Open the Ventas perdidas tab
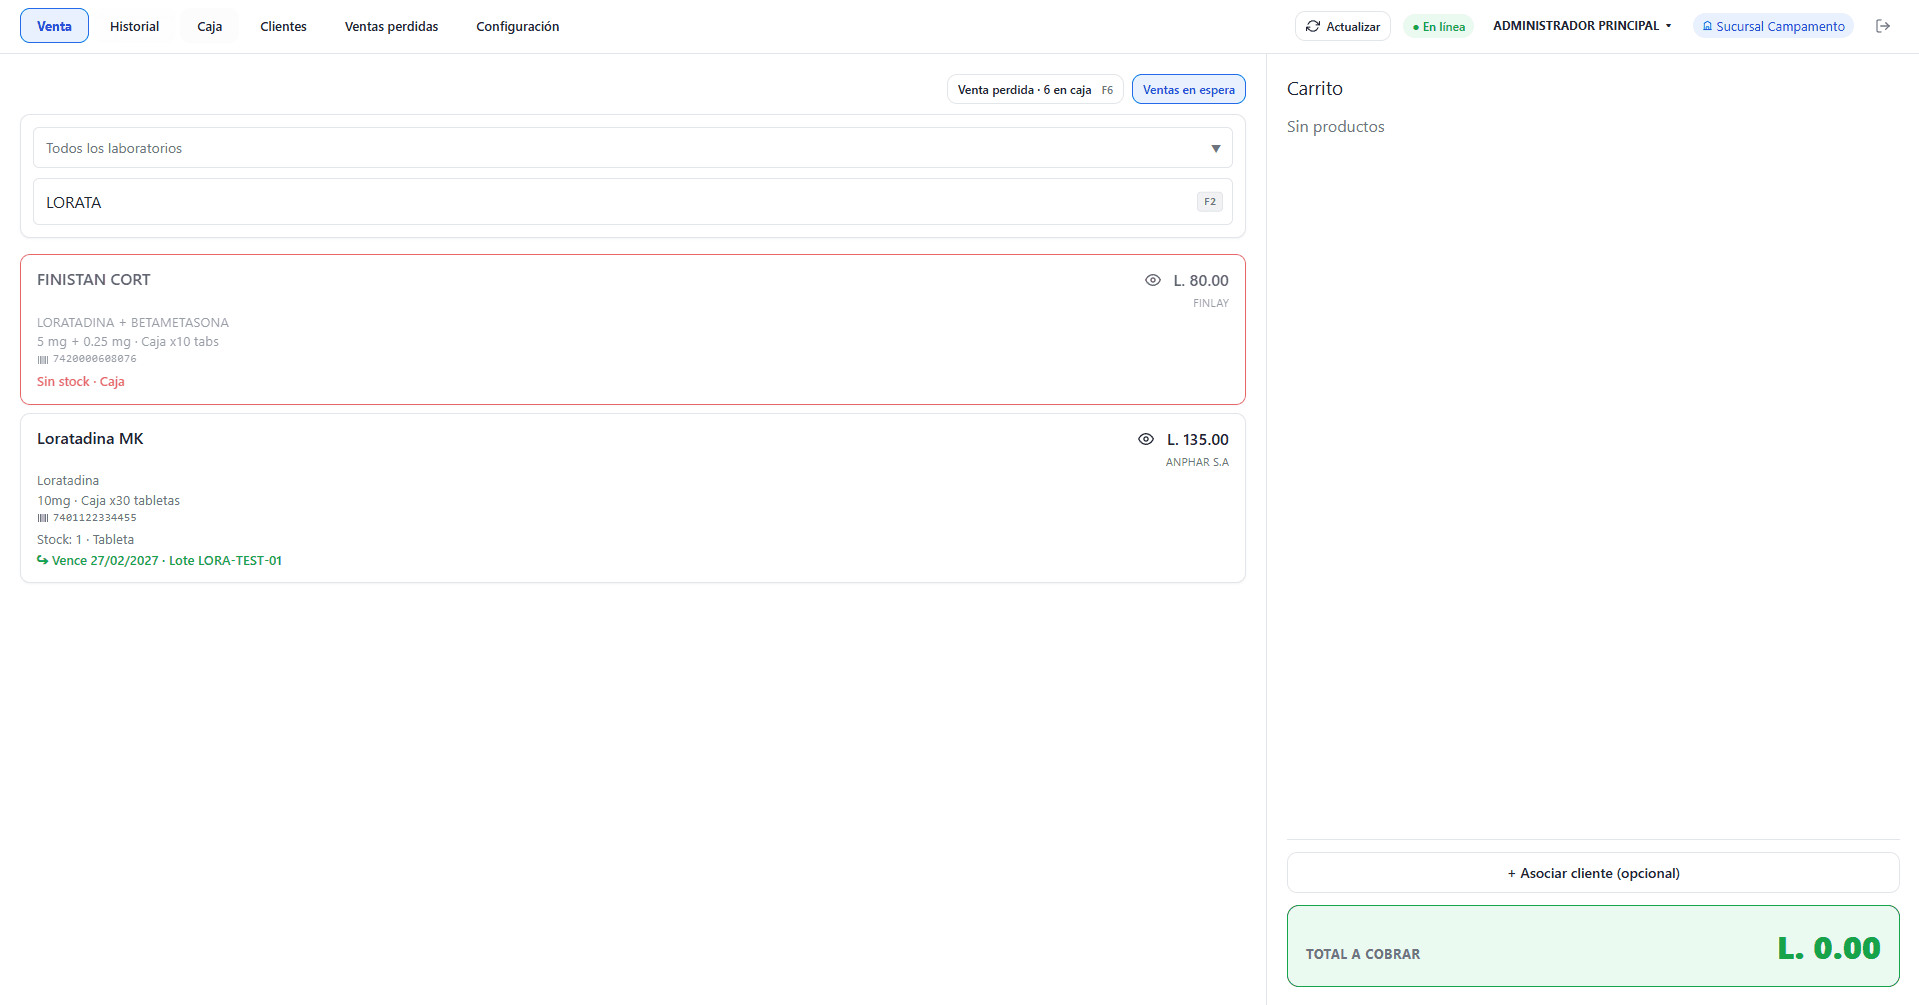Viewport: 1919px width, 1005px height. click(x=392, y=26)
